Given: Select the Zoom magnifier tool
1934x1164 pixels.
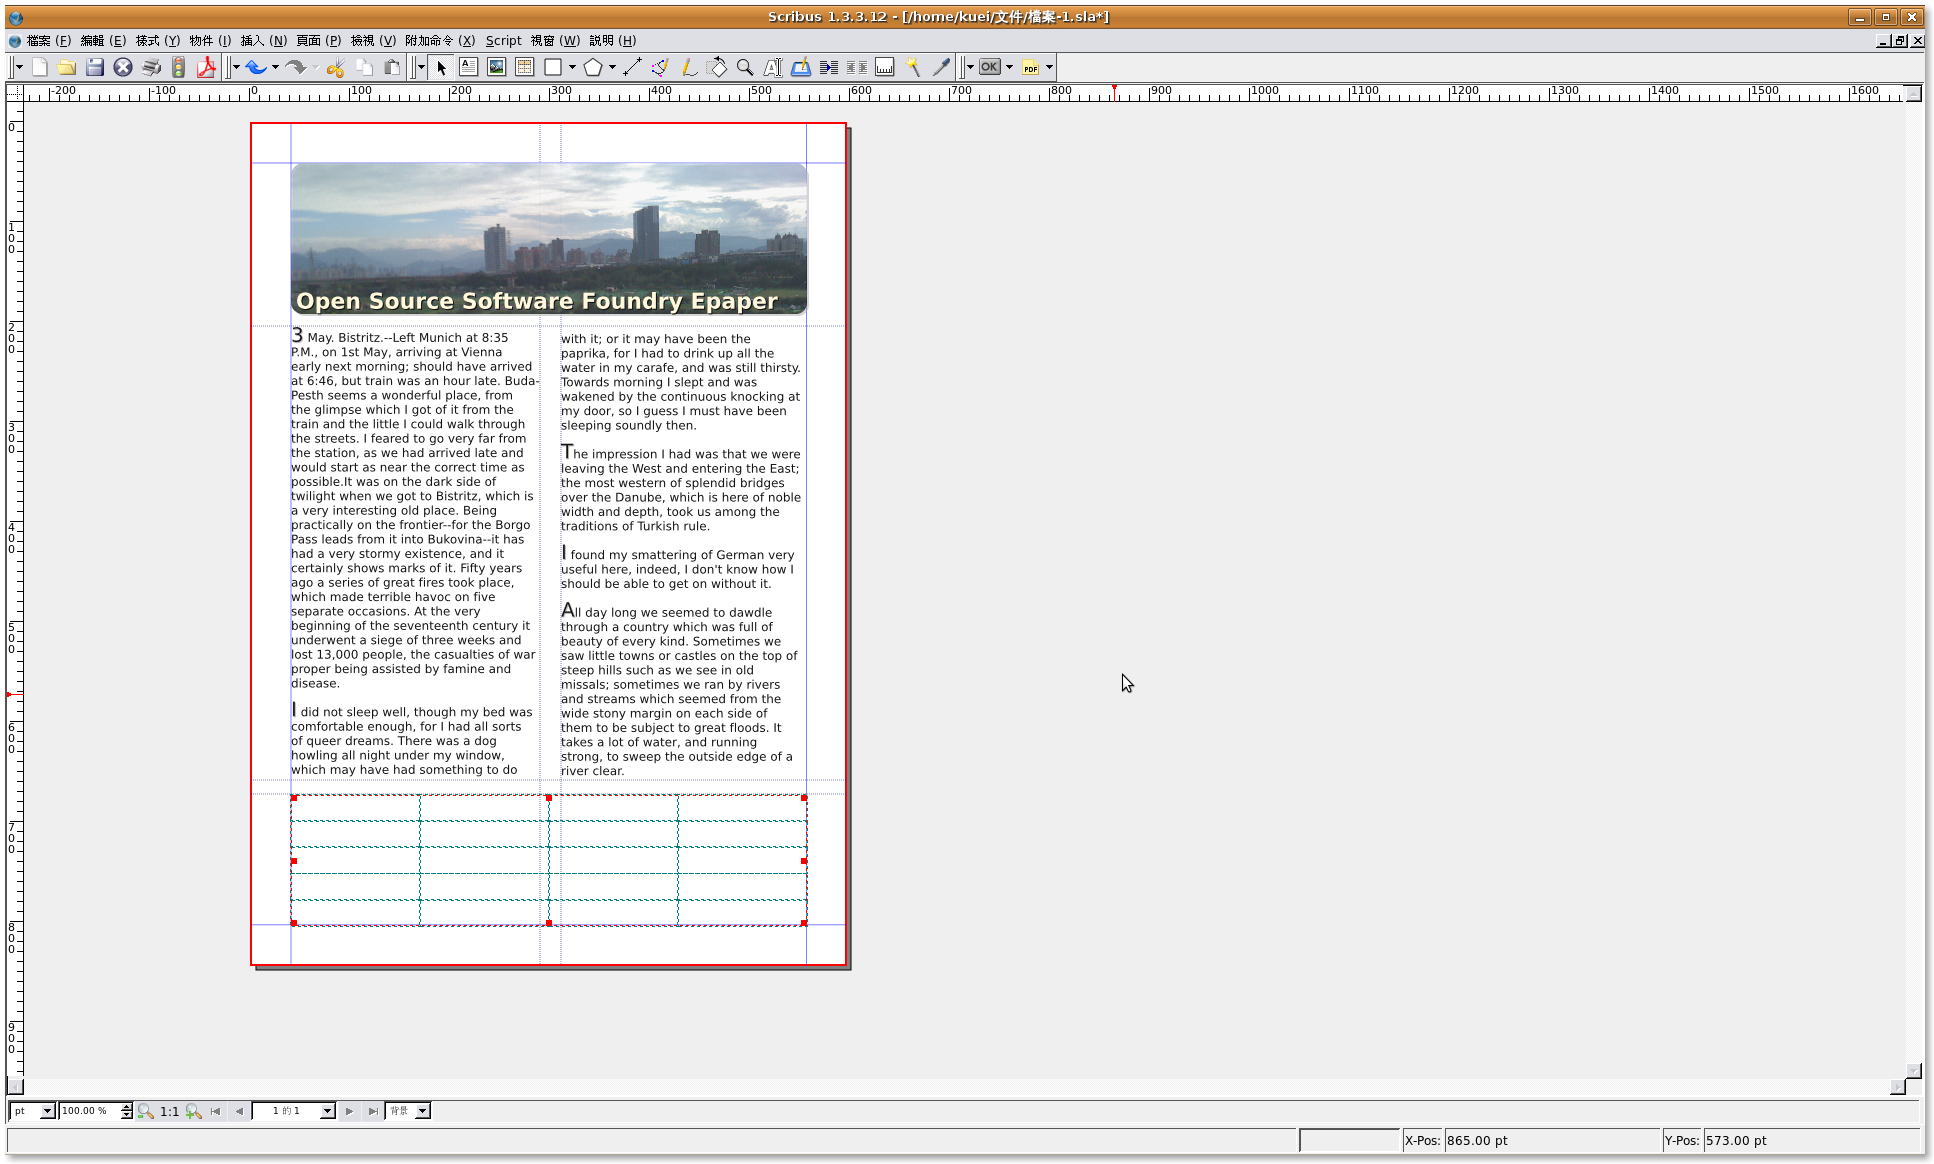Looking at the screenshot, I should 744,67.
